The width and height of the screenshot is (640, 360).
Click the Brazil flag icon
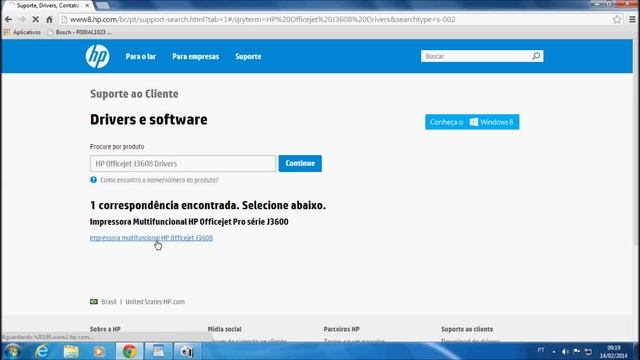coord(94,302)
